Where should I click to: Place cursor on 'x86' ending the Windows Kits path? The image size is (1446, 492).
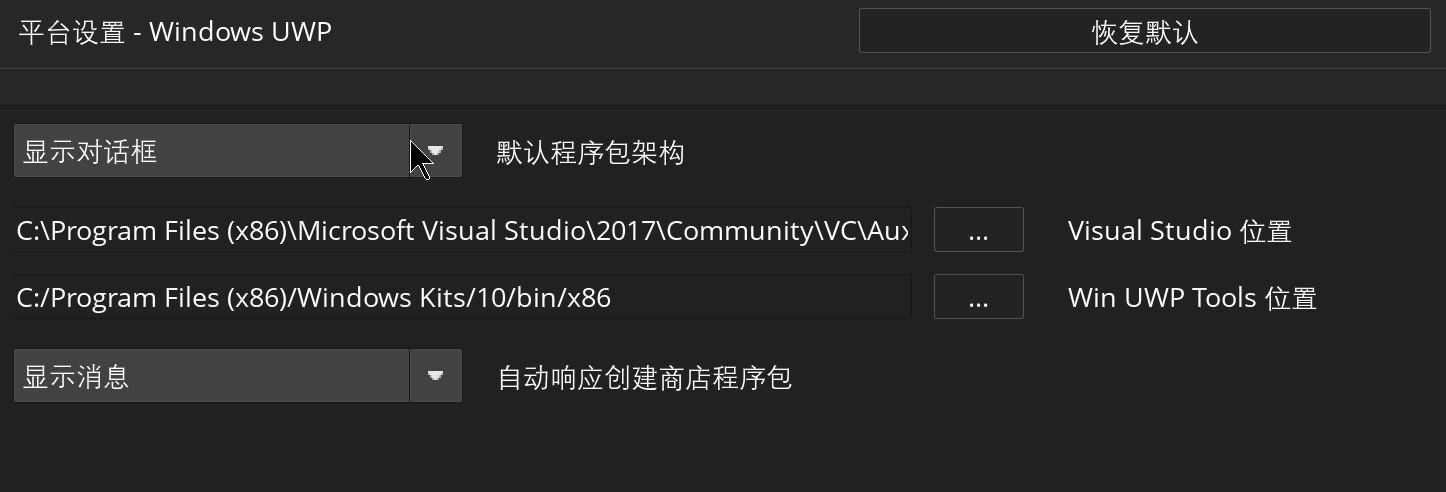click(x=589, y=298)
